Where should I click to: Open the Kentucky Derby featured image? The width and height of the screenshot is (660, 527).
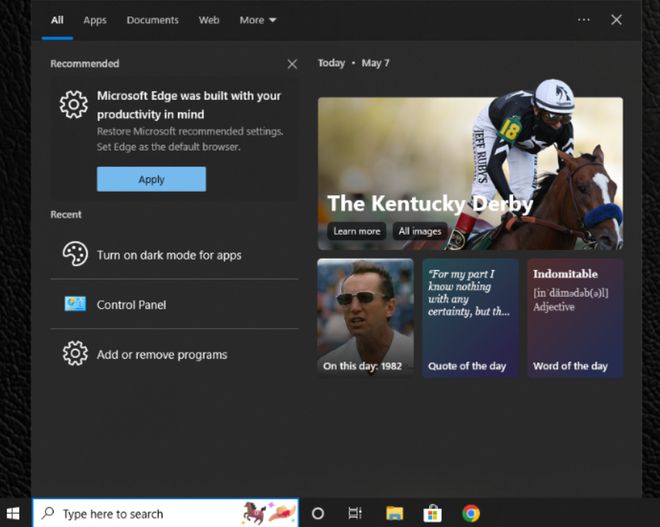pyautogui.click(x=470, y=173)
